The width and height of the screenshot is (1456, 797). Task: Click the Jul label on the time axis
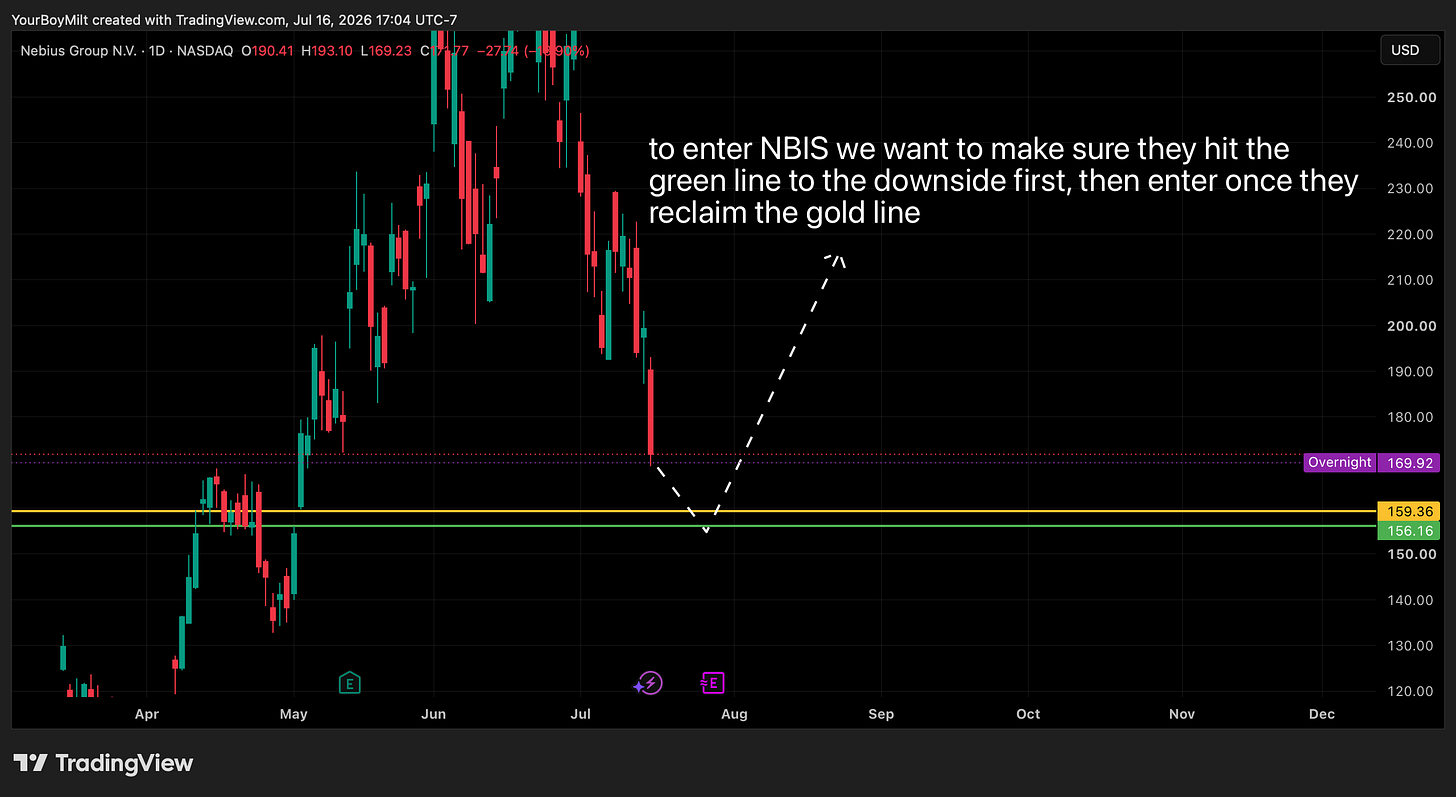[x=580, y=714]
